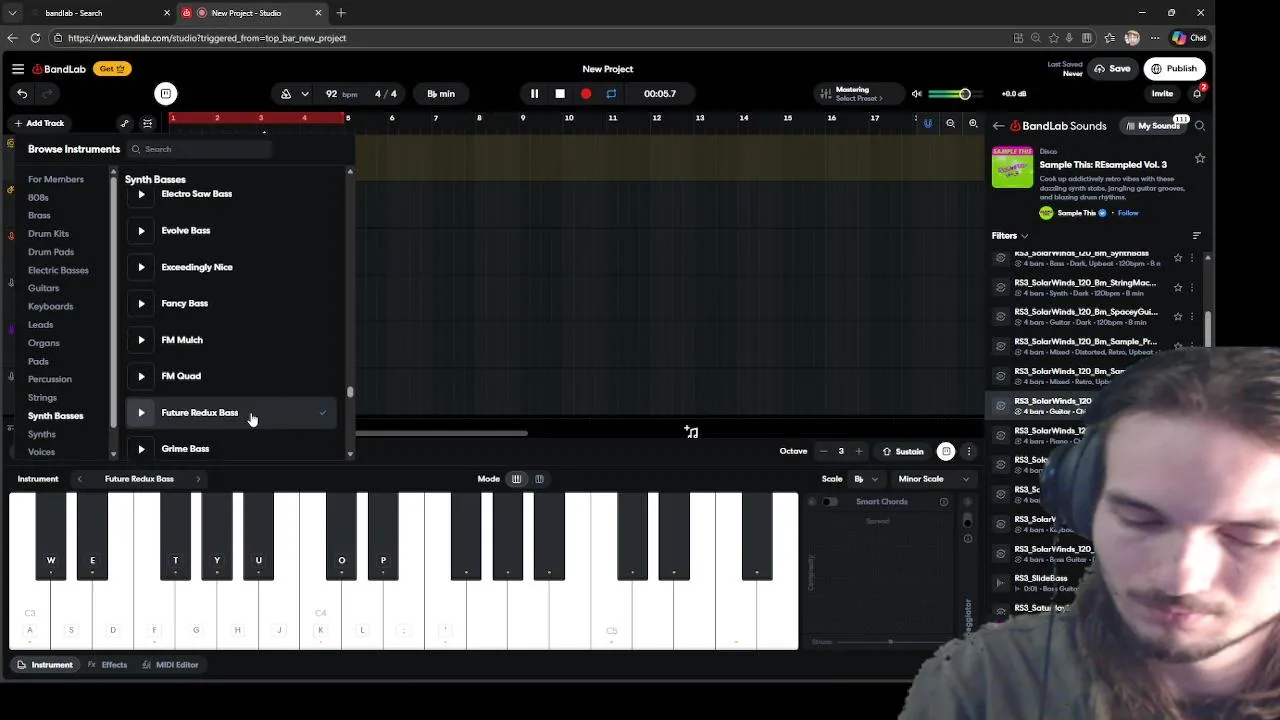Screen dimensions: 1280x720
Task: Click the redo arrow
Action: pyautogui.click(x=46, y=93)
